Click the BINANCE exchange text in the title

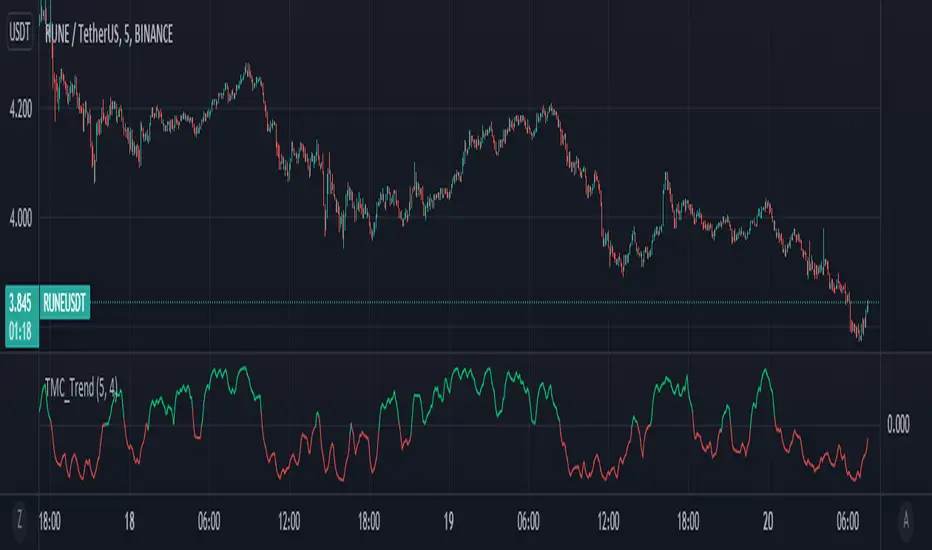pyautogui.click(x=148, y=35)
